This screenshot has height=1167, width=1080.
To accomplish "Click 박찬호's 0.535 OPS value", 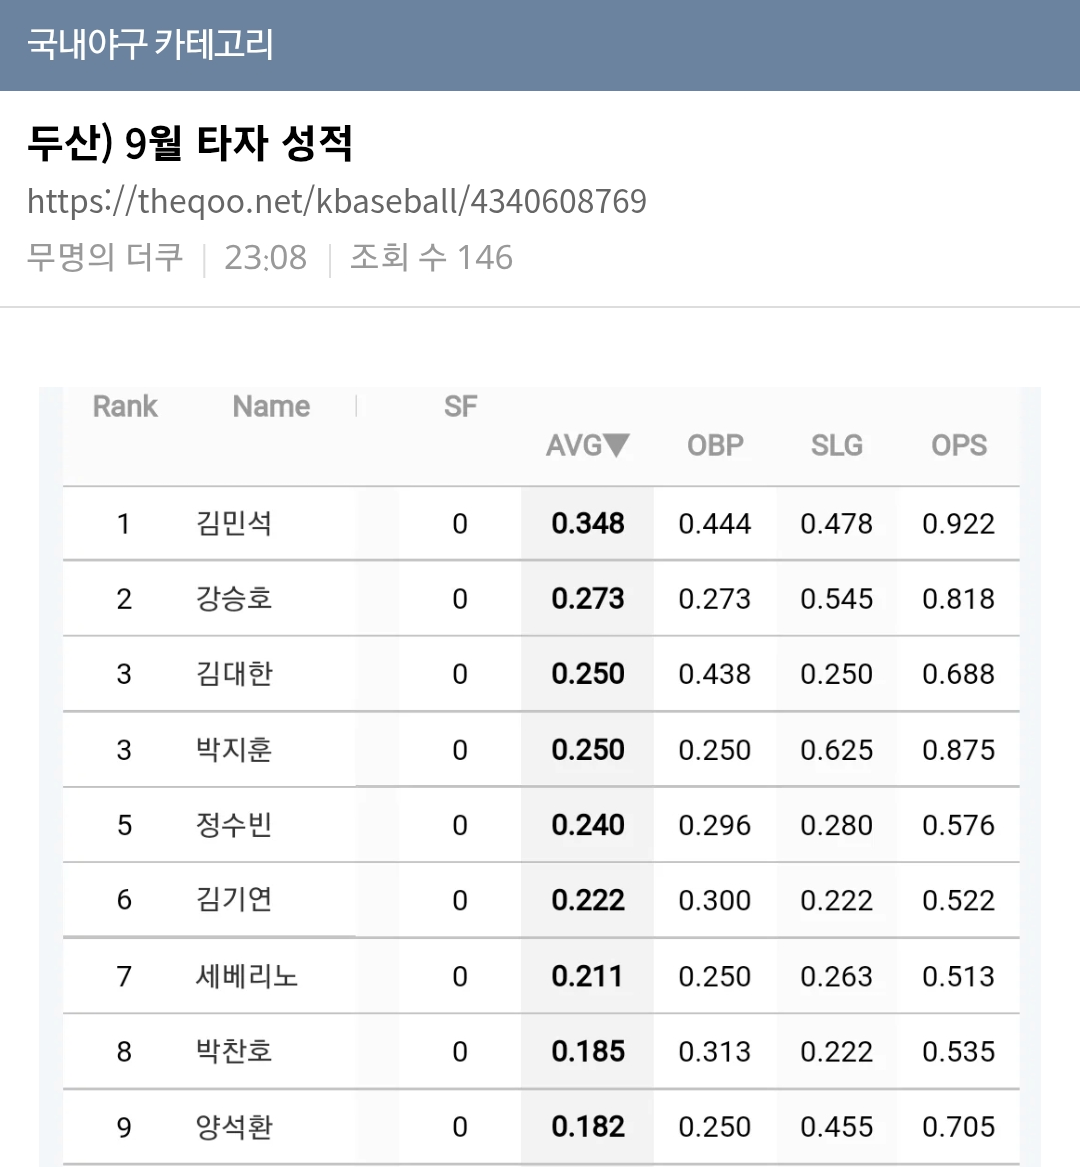I will (959, 1051).
